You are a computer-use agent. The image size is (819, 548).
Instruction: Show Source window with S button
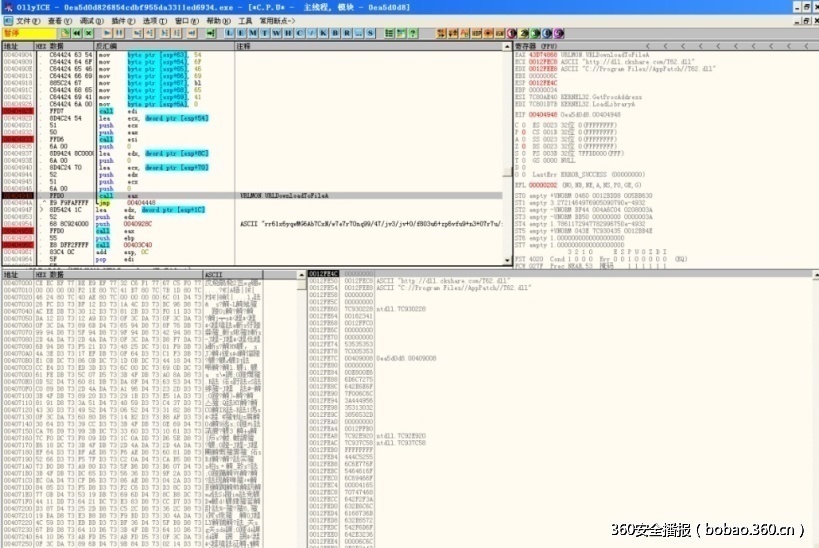click(370, 33)
